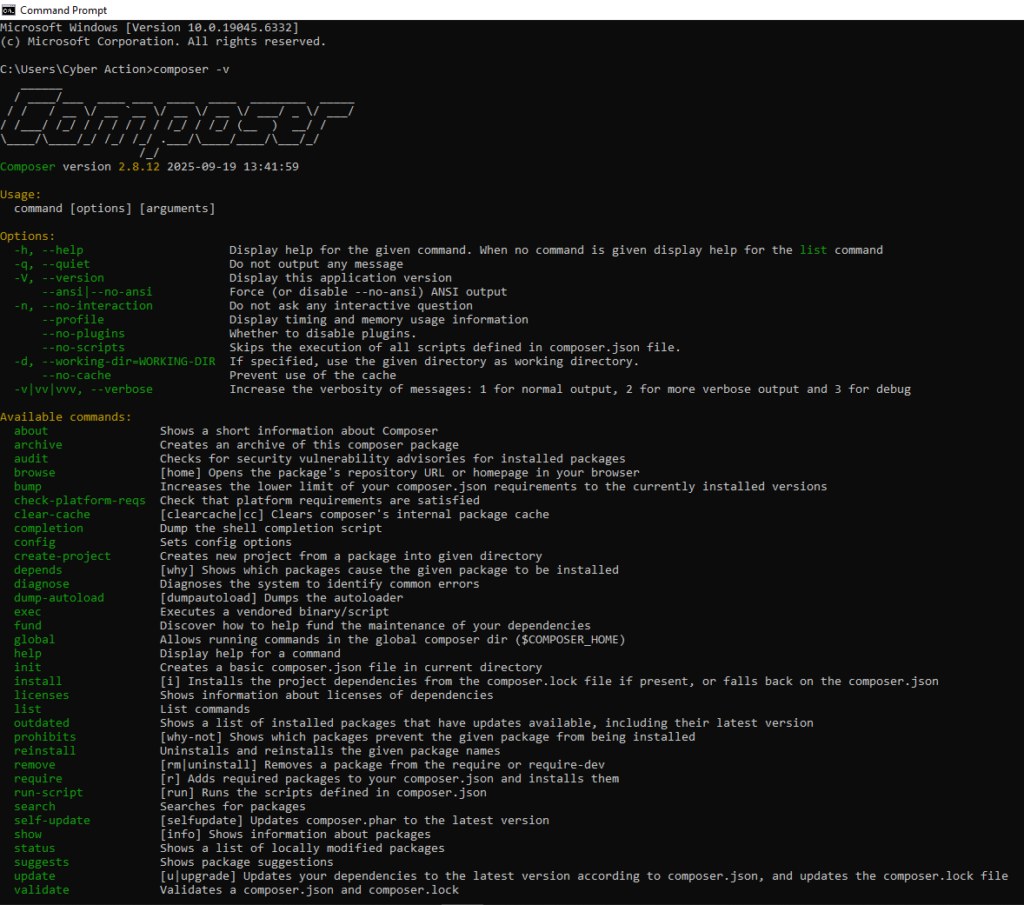Viewport: 1024px width, 905px height.
Task: Click the 'Available commands:' heading
Action: [x=66, y=417]
